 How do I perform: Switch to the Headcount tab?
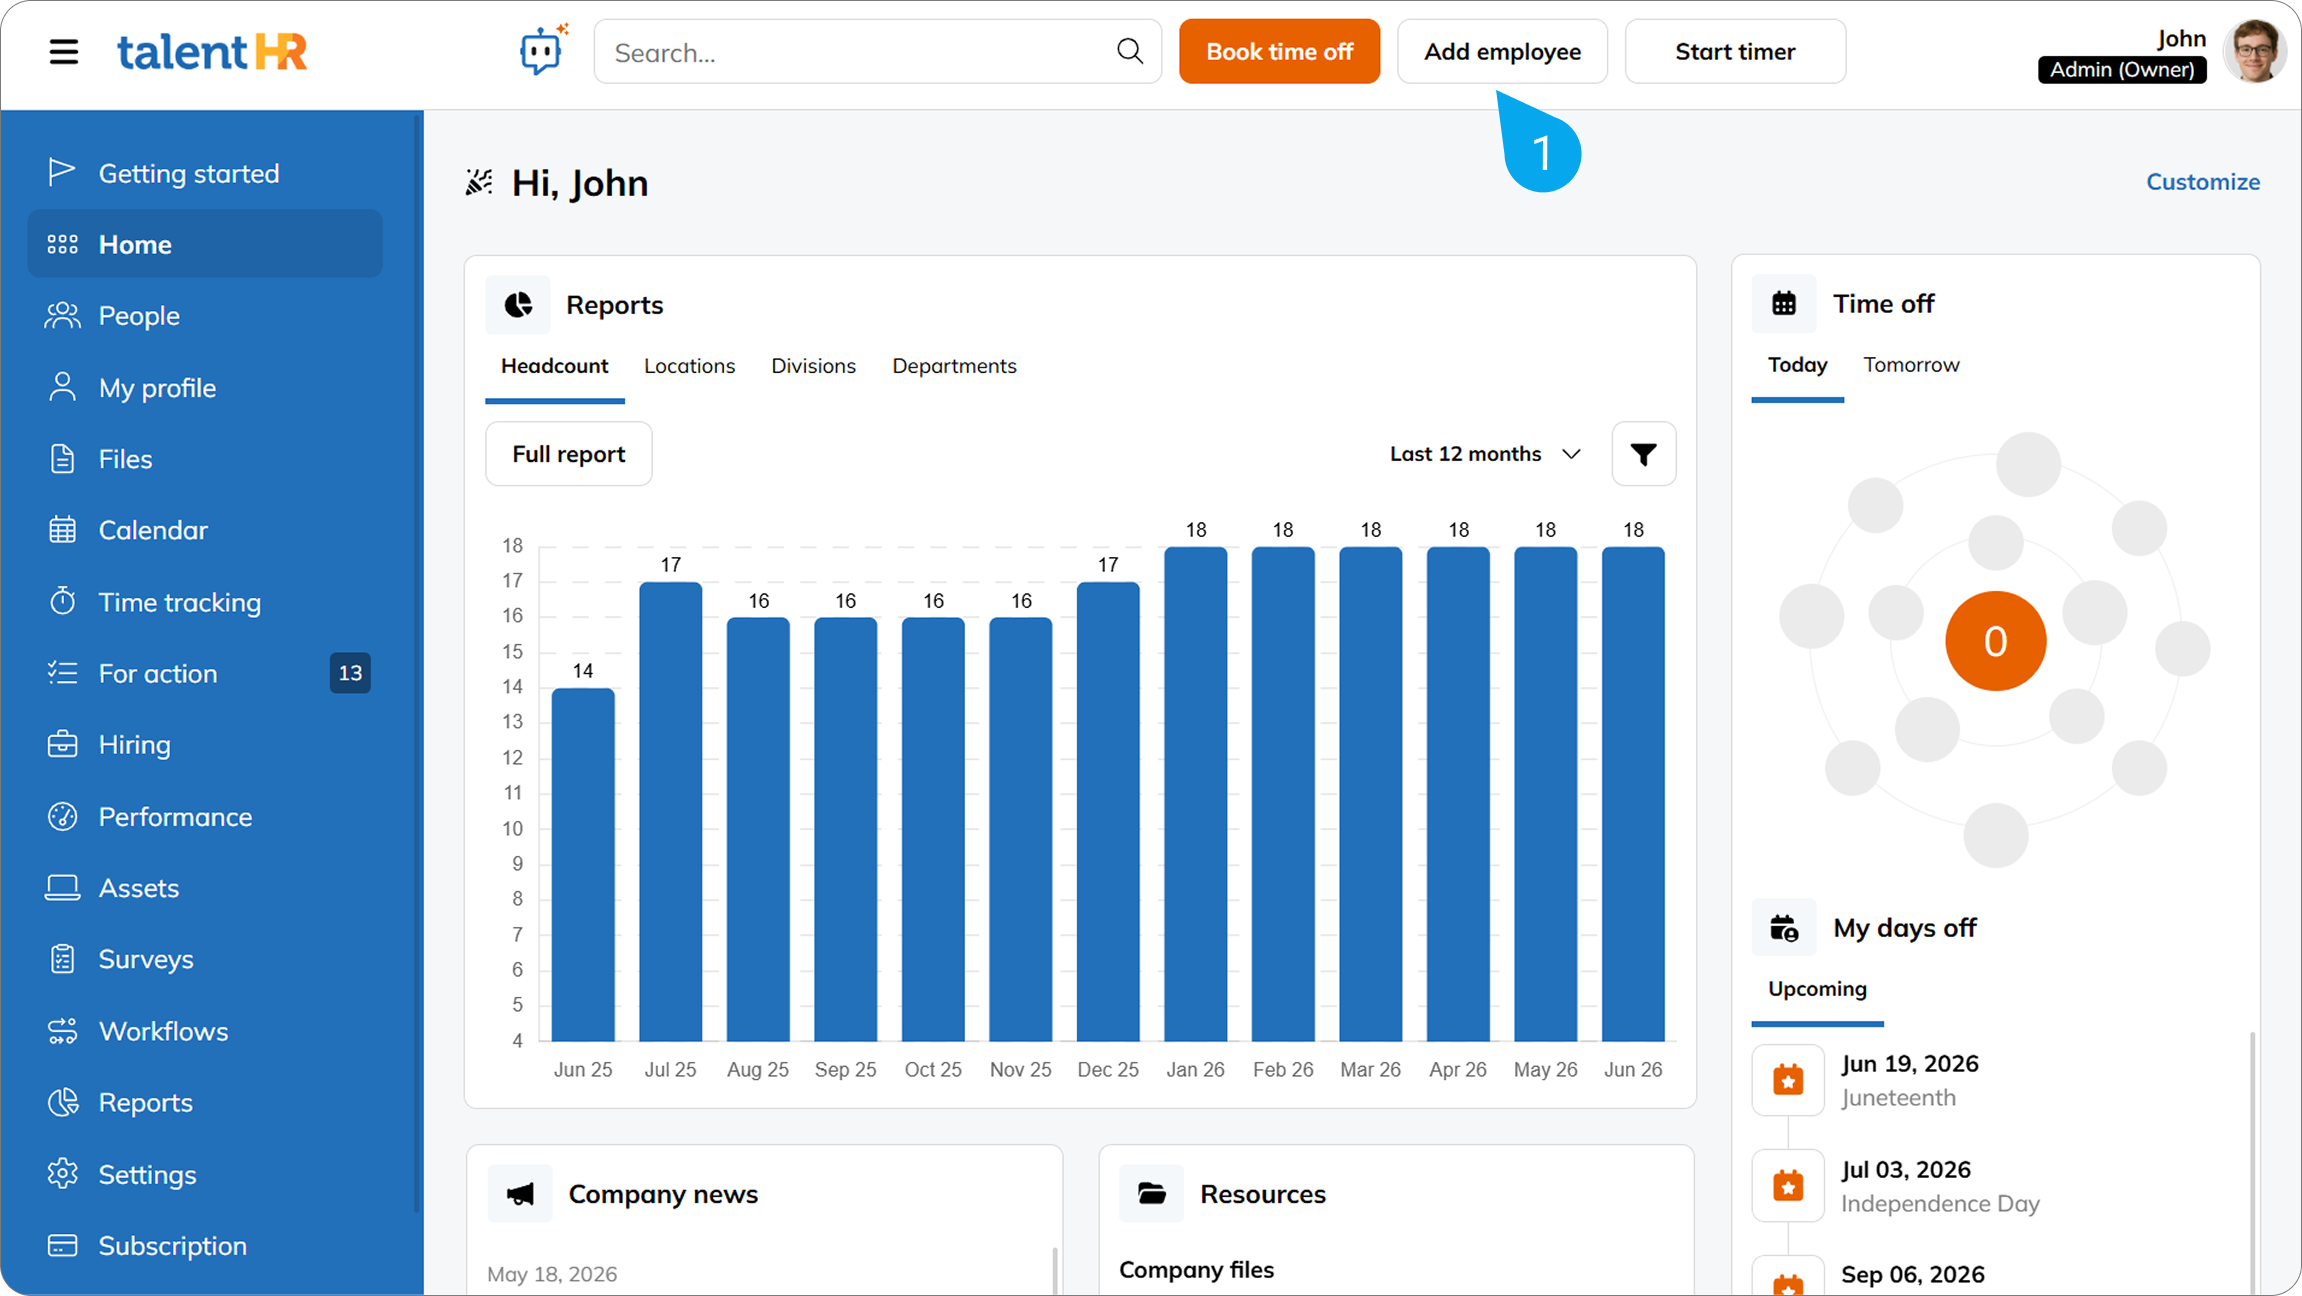[555, 366]
